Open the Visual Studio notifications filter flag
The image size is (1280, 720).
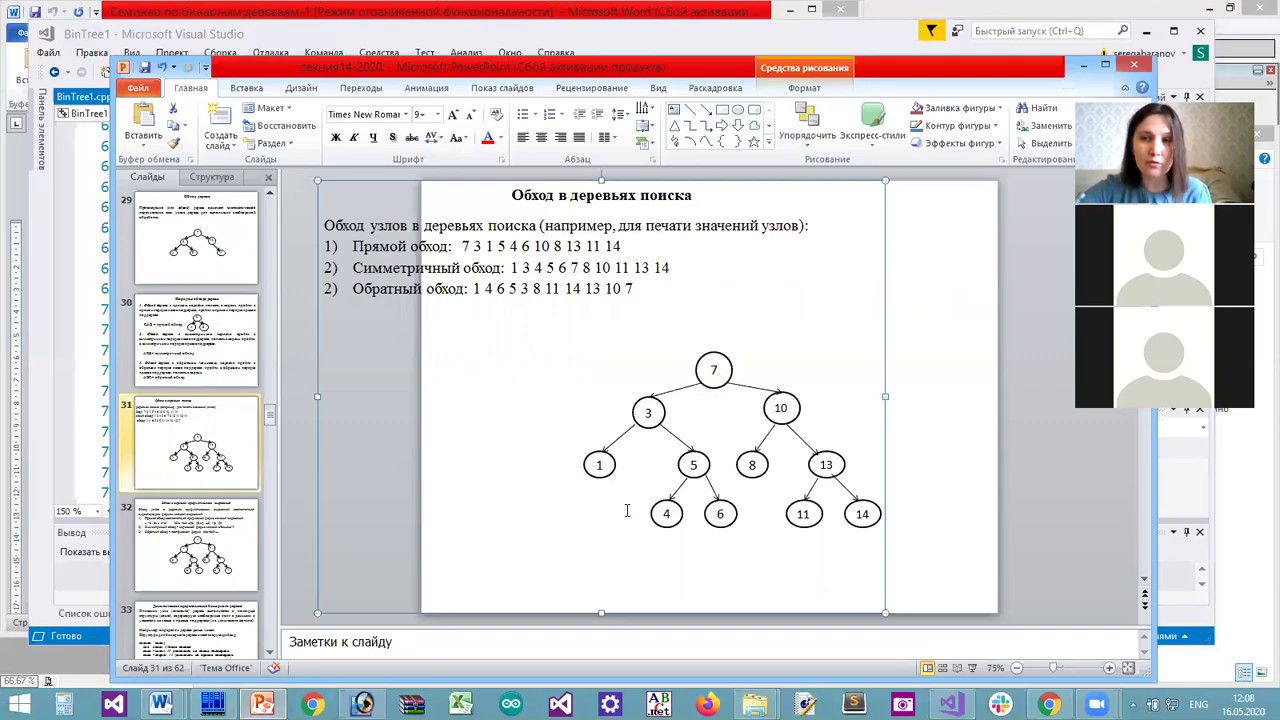click(x=931, y=31)
